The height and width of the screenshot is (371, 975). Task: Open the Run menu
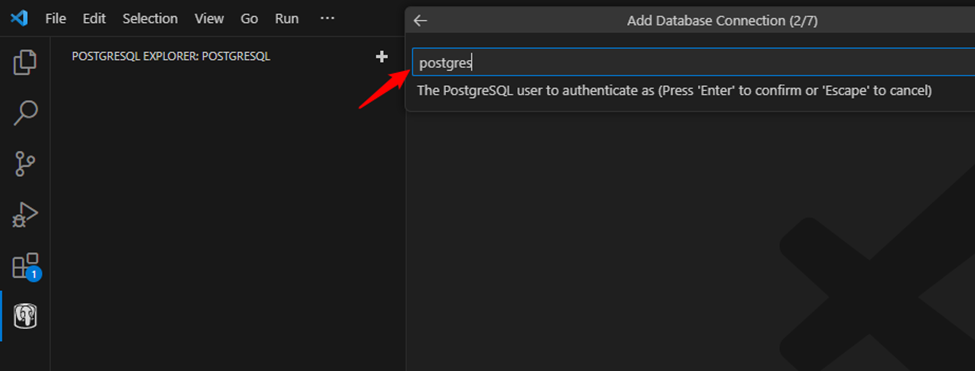click(287, 19)
